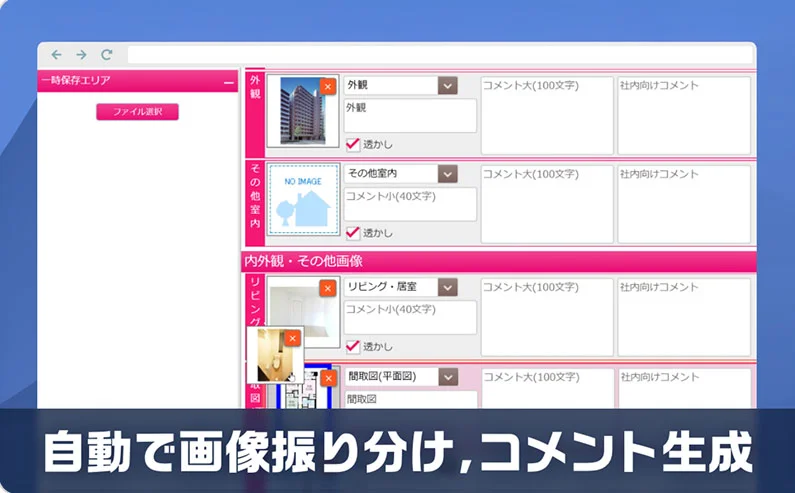Click コメント小(40文字) field in リビング row

pyautogui.click(x=410, y=318)
